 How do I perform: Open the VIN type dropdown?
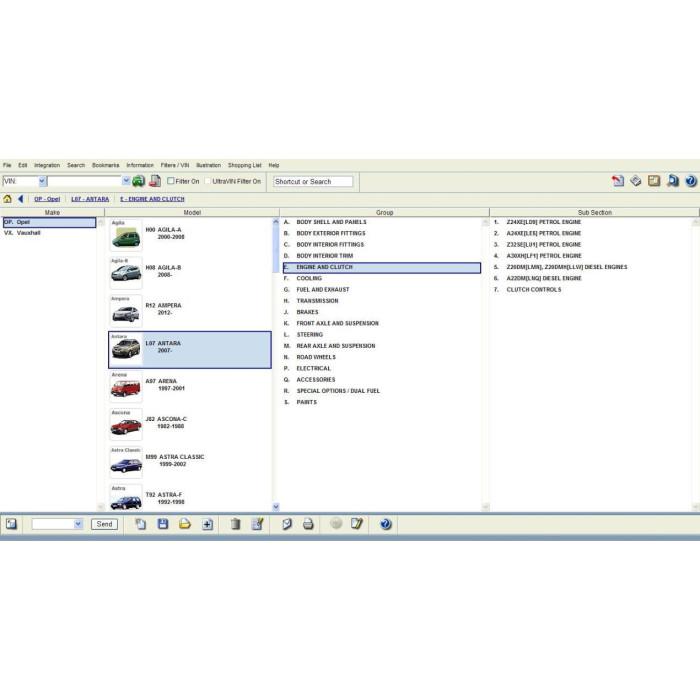[x=42, y=181]
